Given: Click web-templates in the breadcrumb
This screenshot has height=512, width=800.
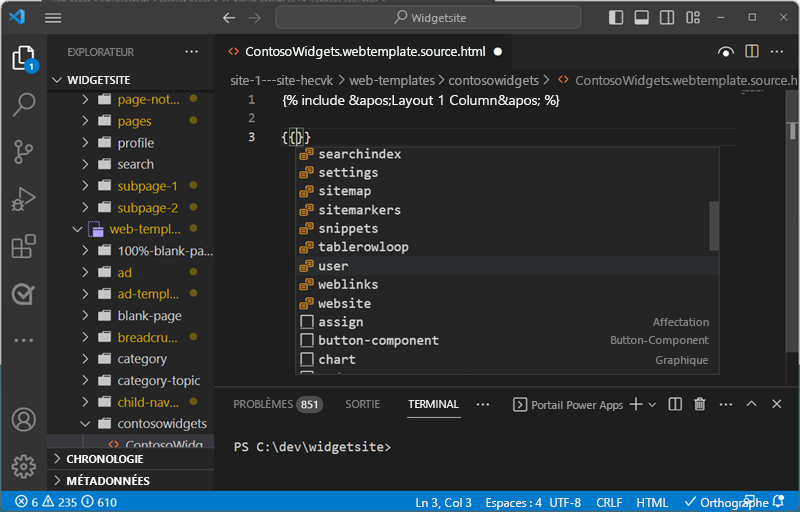Looking at the screenshot, I should pyautogui.click(x=391, y=80).
